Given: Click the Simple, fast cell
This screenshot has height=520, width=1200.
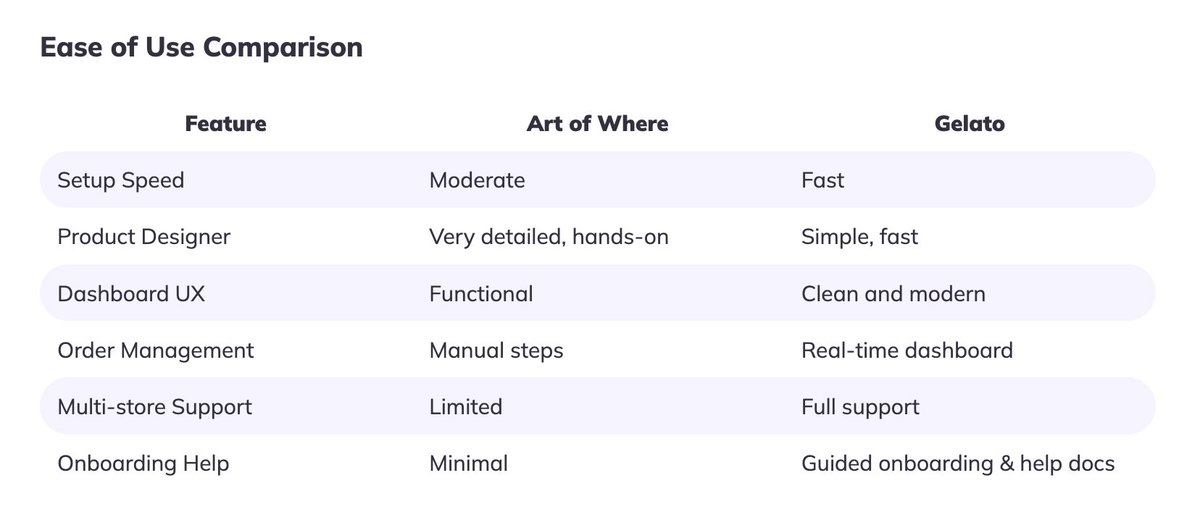Looking at the screenshot, I should 860,237.
